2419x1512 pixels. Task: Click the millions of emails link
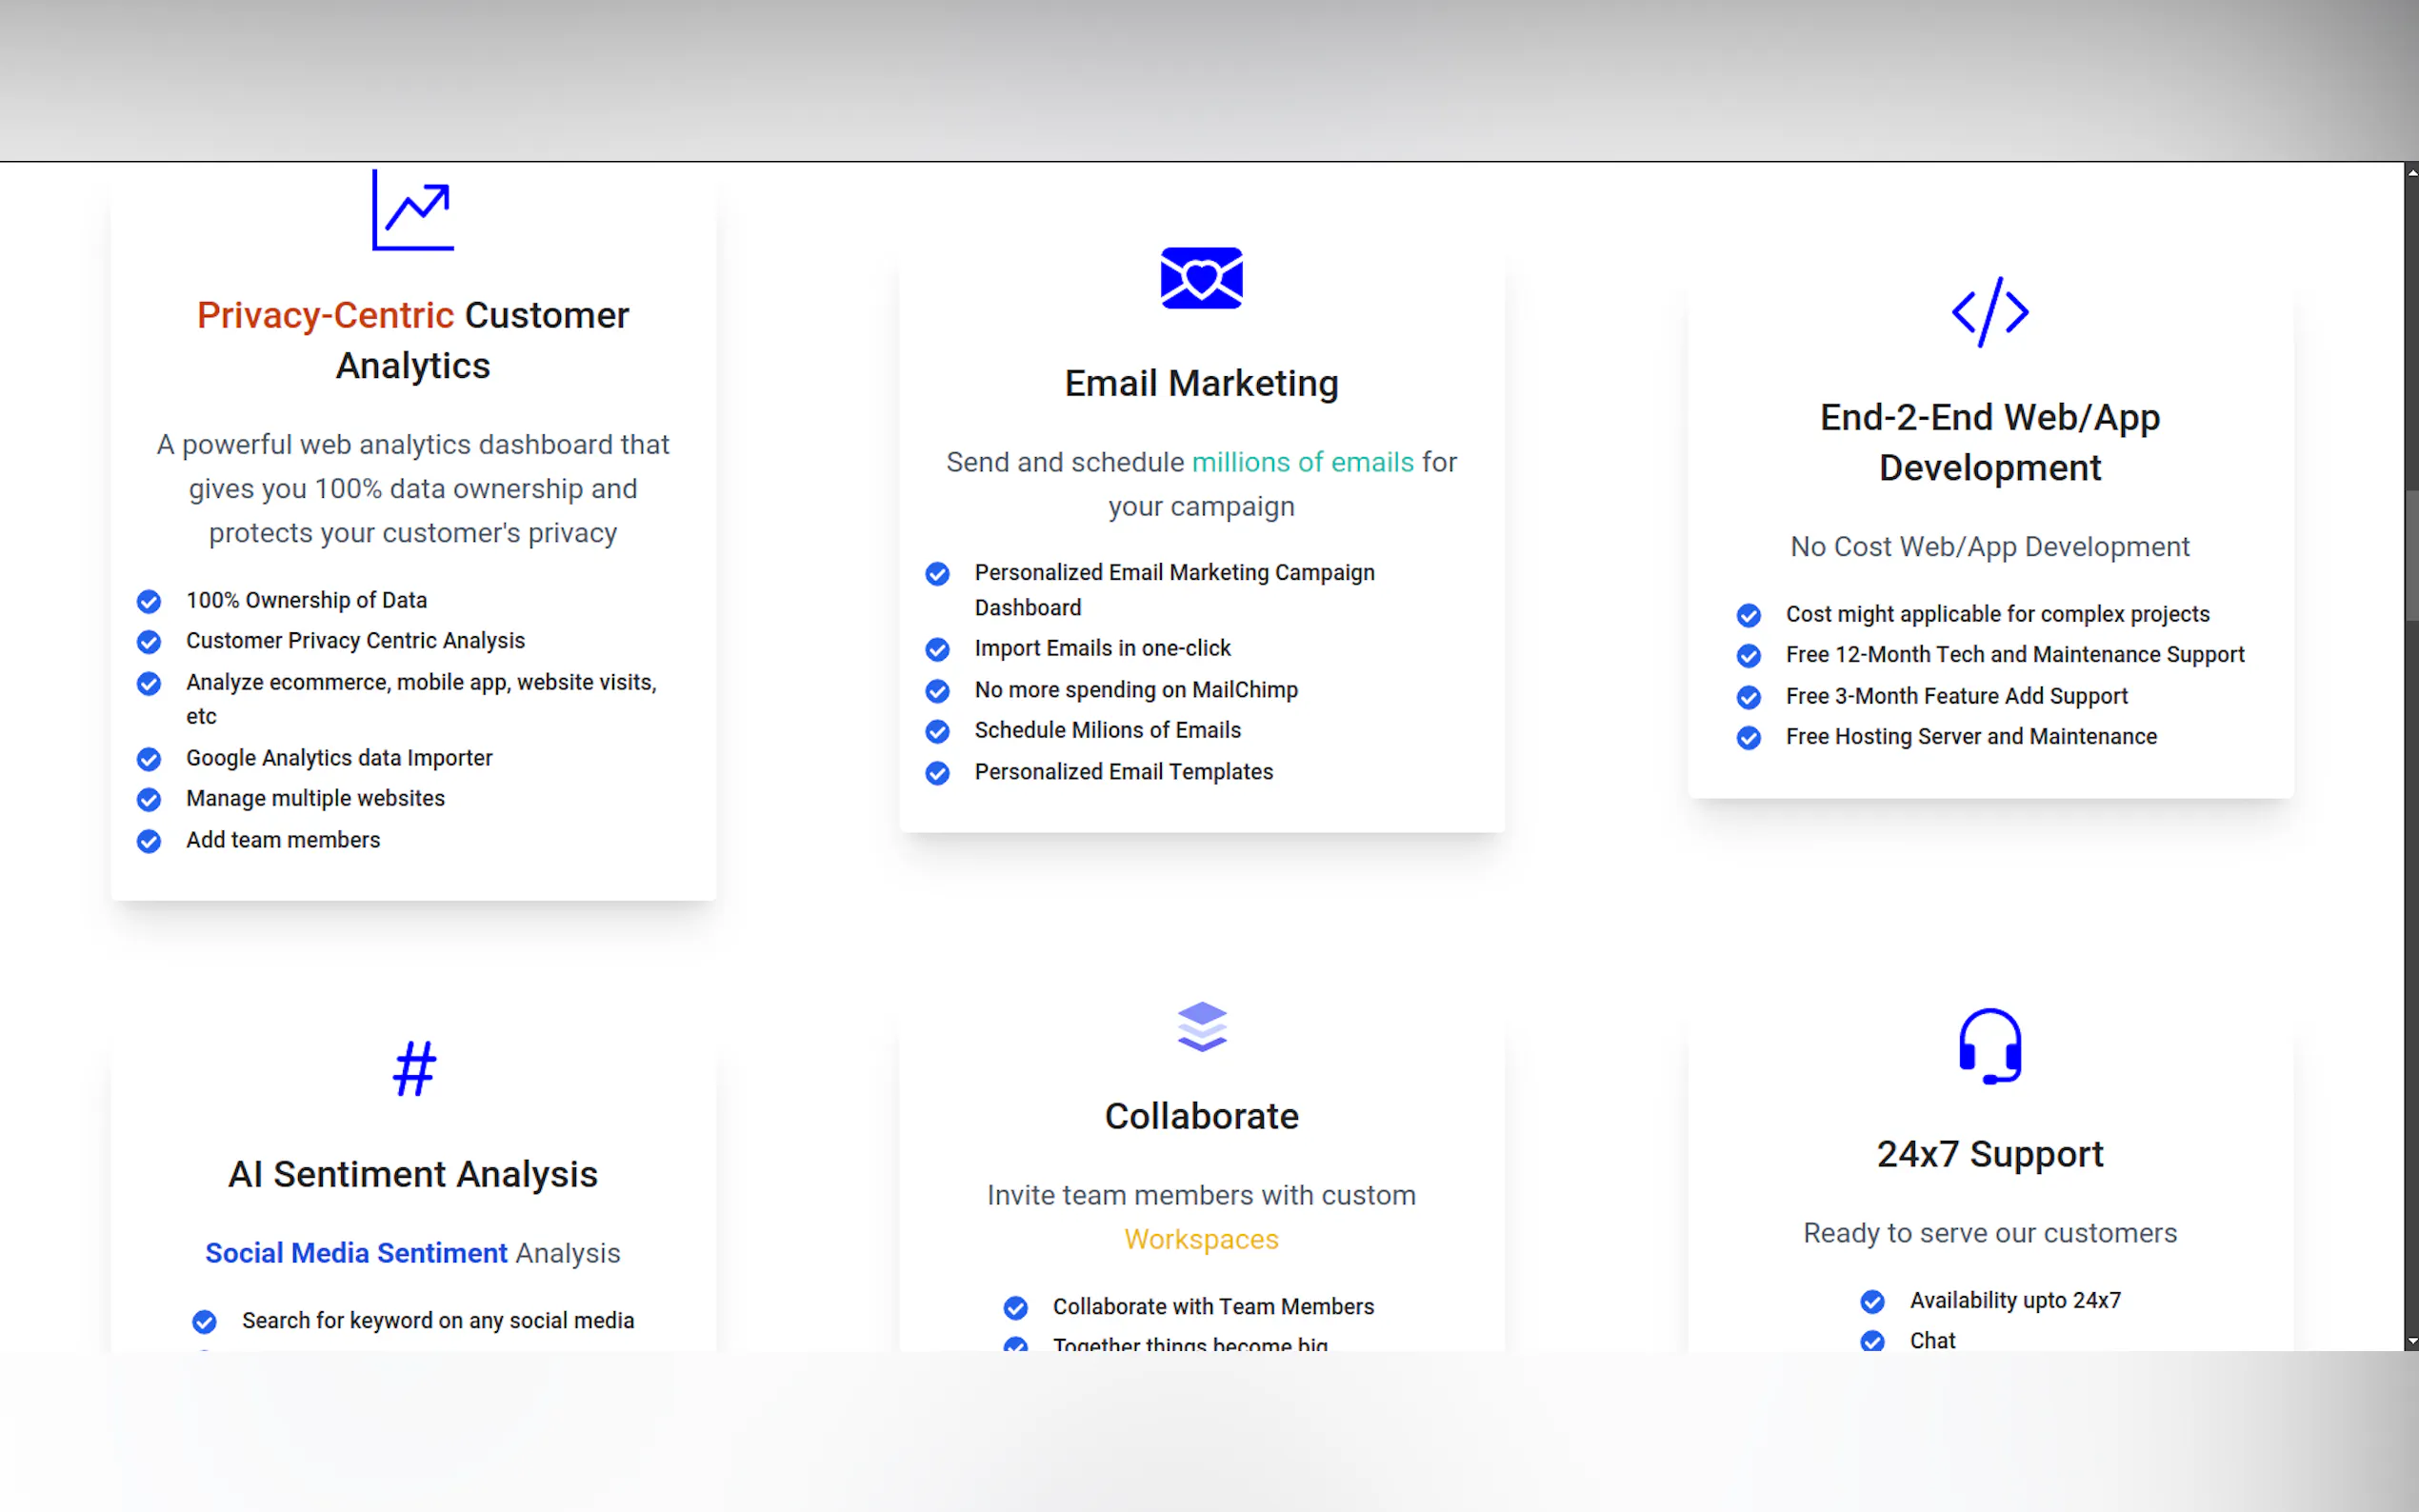click(x=1302, y=462)
